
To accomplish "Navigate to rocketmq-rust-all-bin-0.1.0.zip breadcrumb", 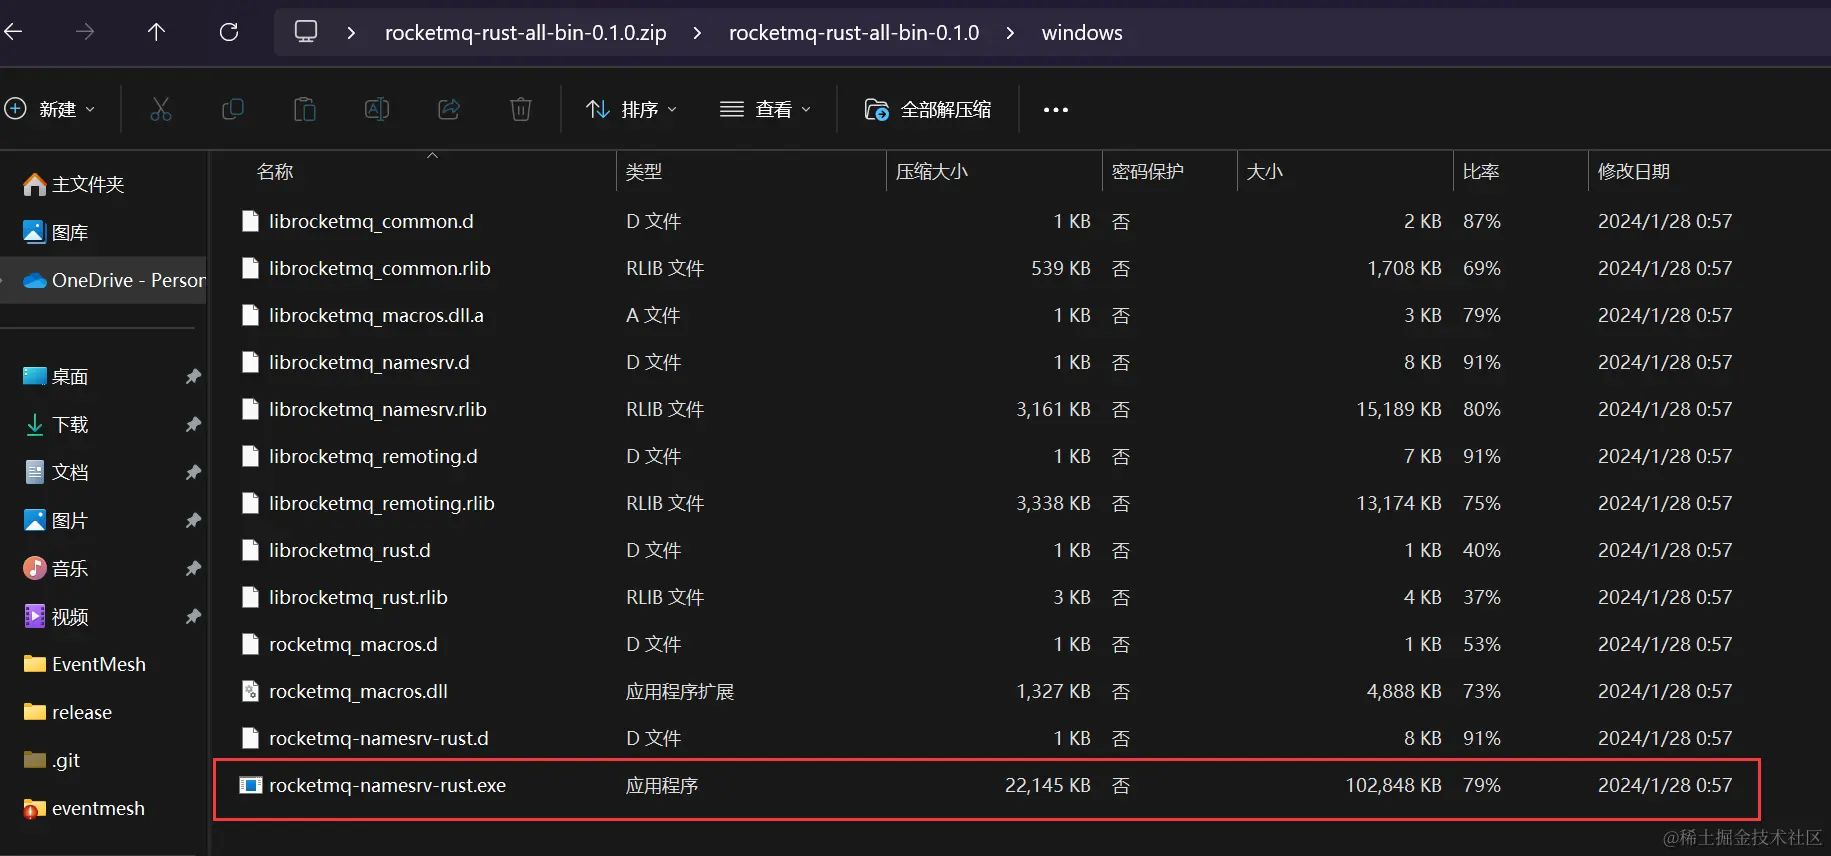I will [x=526, y=33].
